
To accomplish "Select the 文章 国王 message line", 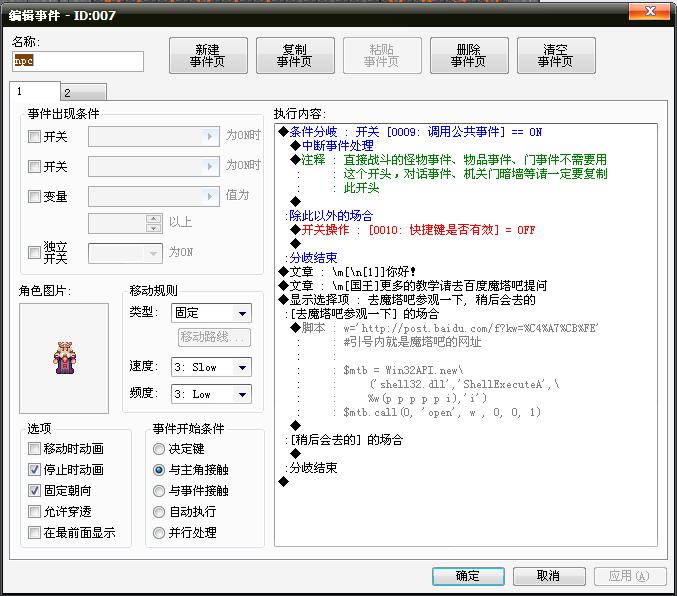I will click(413, 286).
